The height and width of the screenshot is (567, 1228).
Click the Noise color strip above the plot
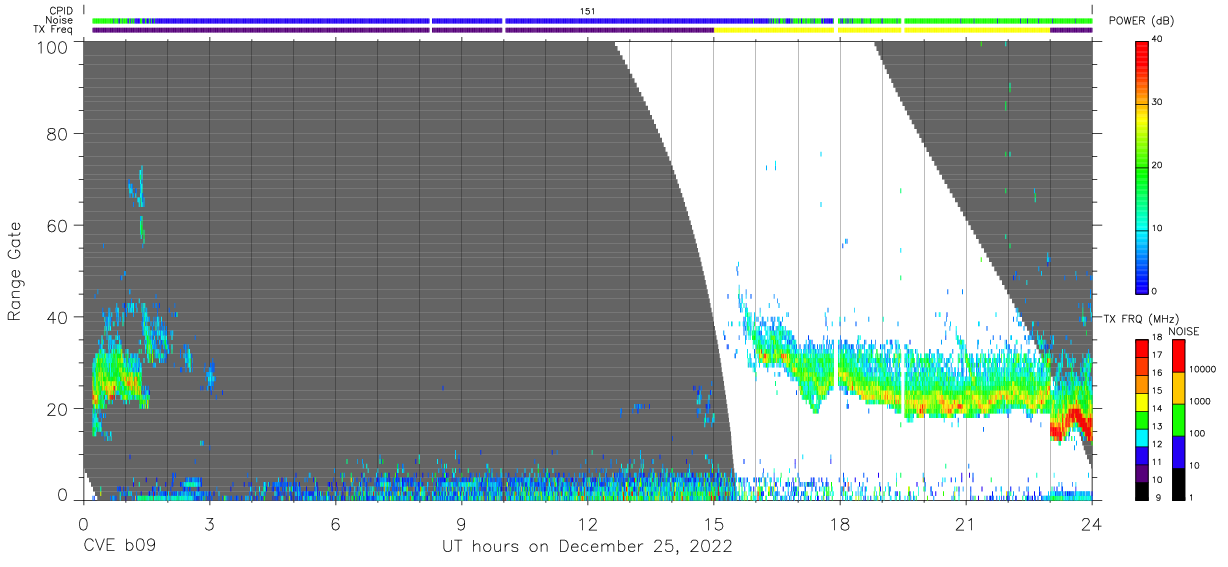(592, 20)
